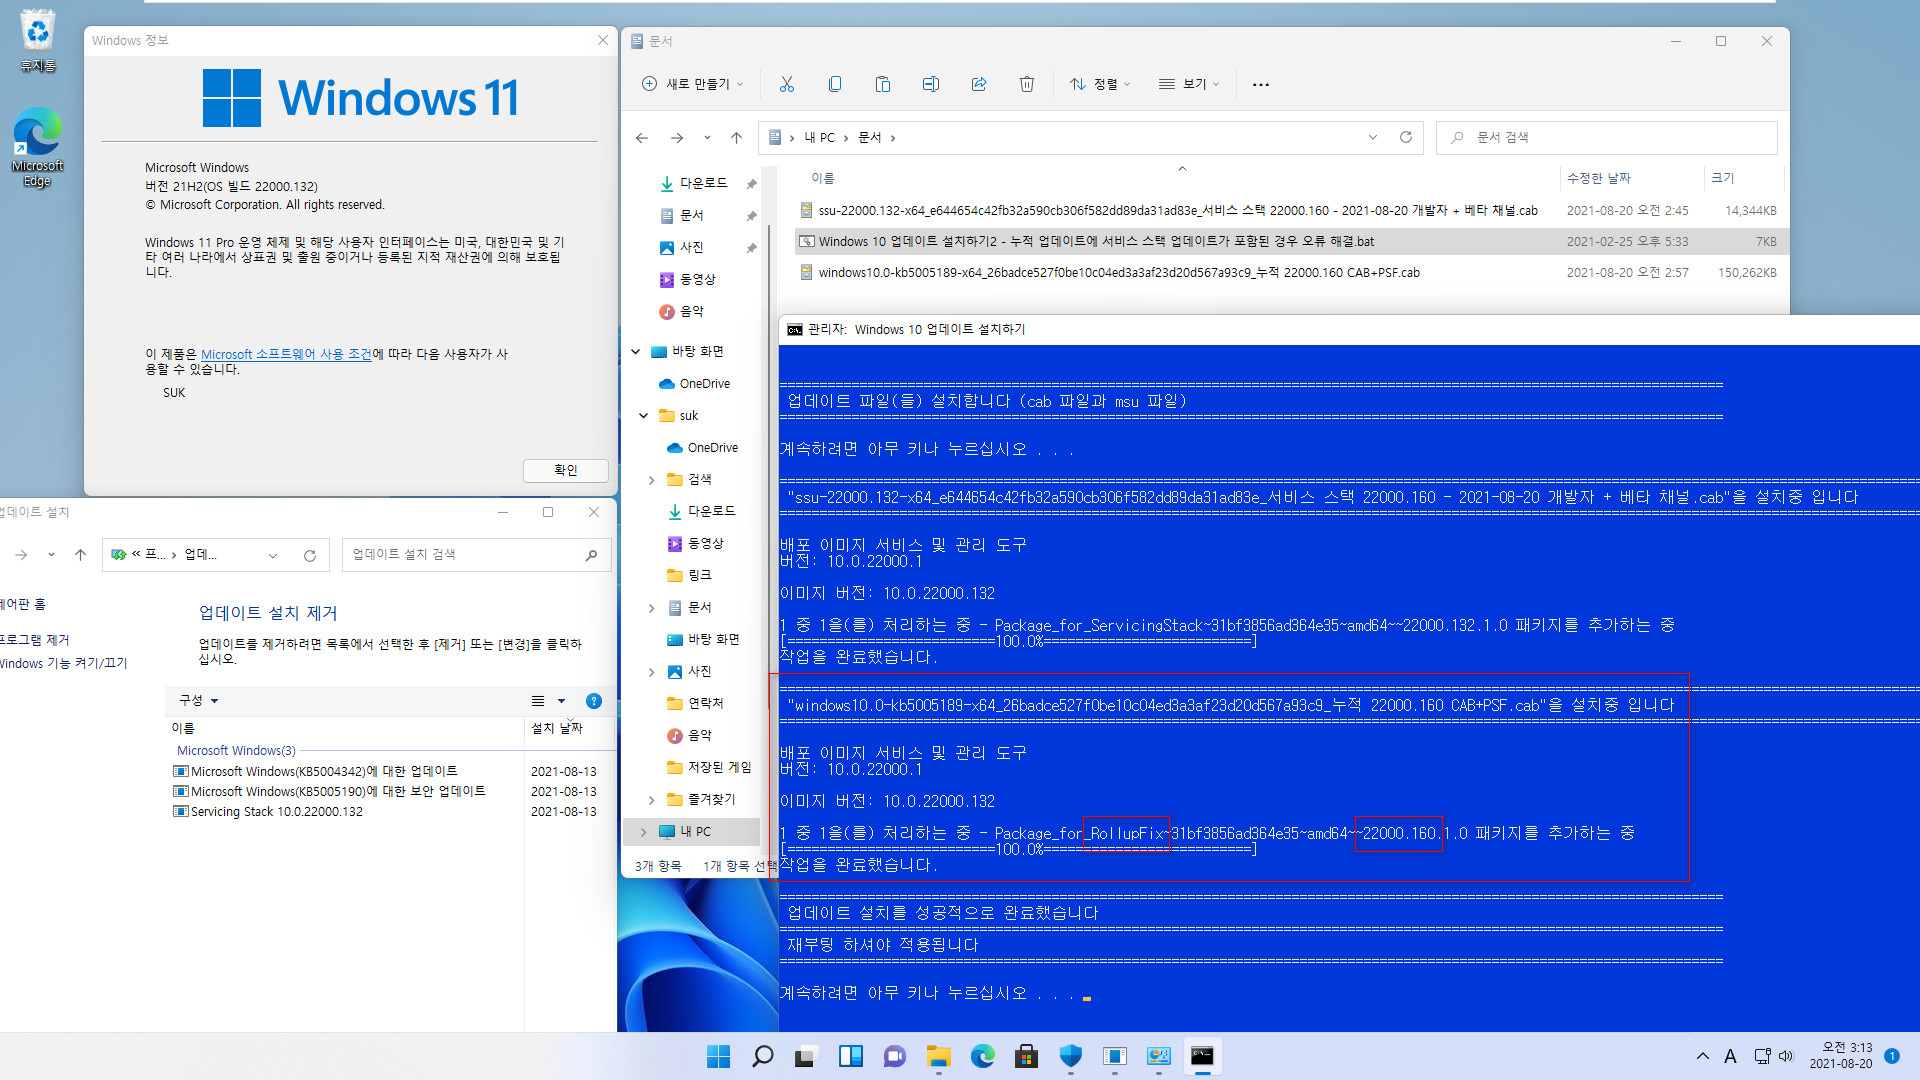Open the three-dot more options menu
Screen dimensions: 1920x1080
coord(1261,85)
